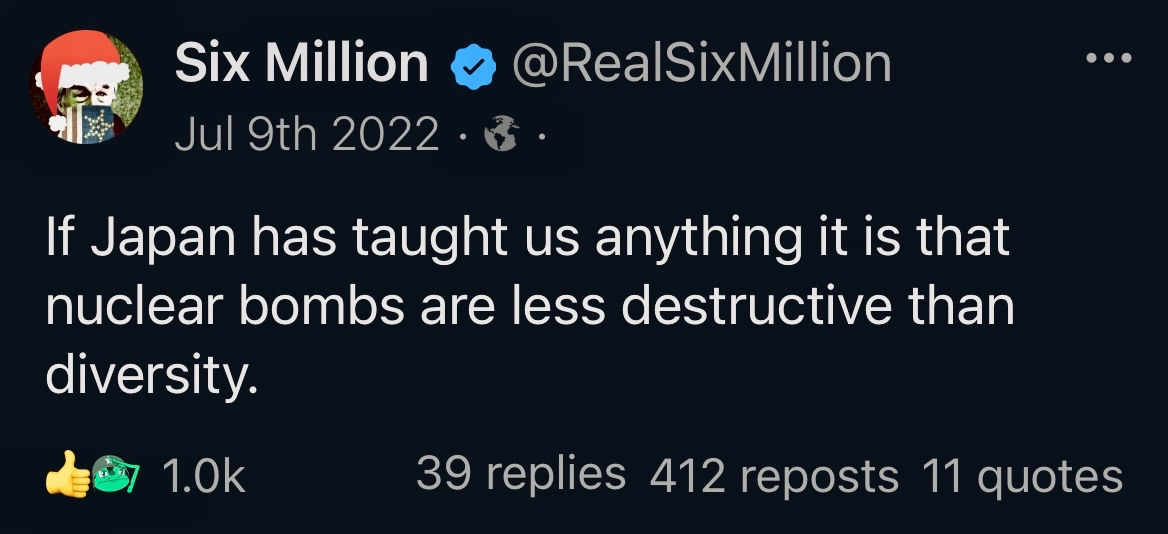1168x534 pixels.
Task: View the 1.0k reactions list
Action: click(x=203, y=476)
